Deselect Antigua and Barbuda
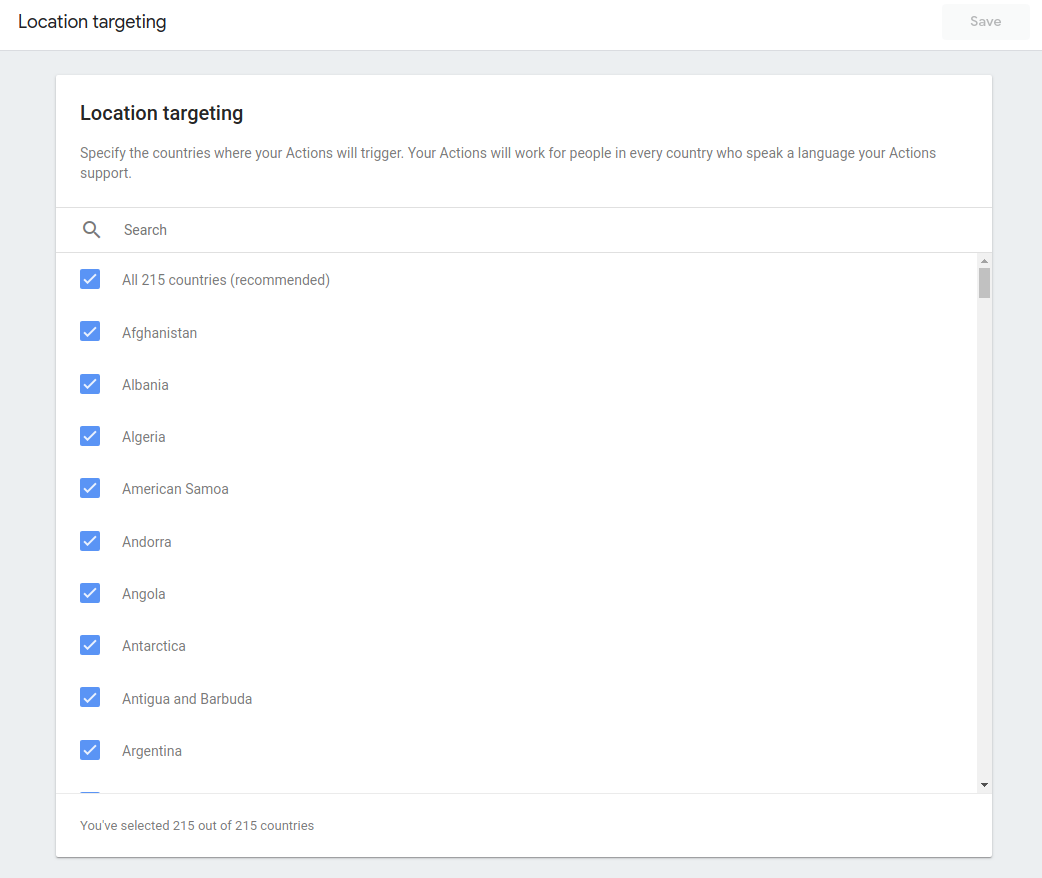The height and width of the screenshot is (878, 1042). pos(90,697)
